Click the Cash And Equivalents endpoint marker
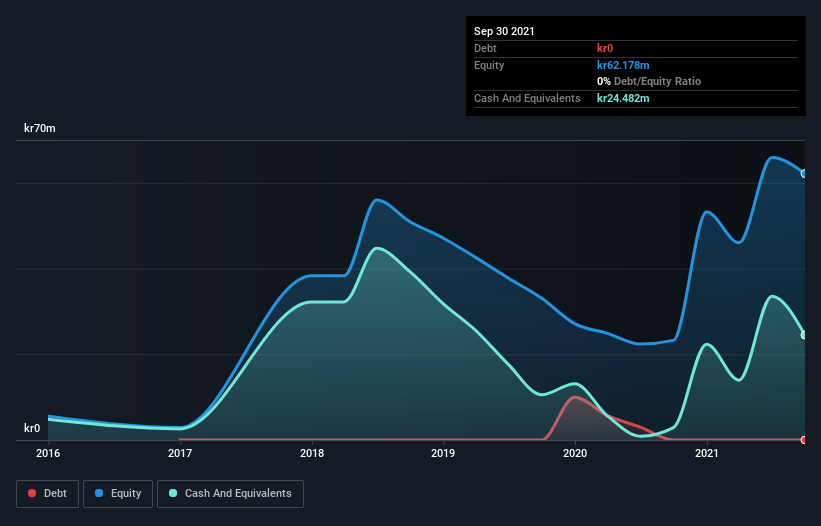This screenshot has width=821, height=526. click(x=804, y=335)
